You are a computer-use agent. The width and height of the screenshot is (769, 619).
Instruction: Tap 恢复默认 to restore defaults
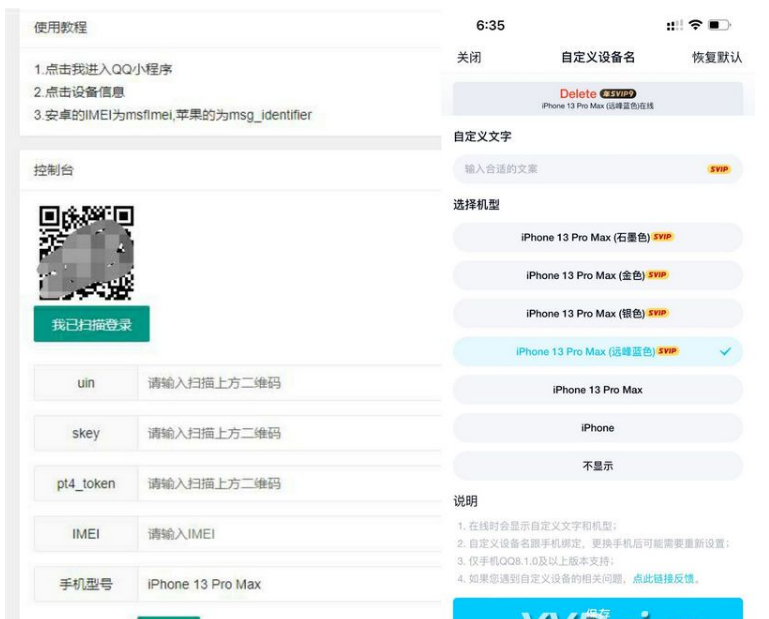(717, 58)
